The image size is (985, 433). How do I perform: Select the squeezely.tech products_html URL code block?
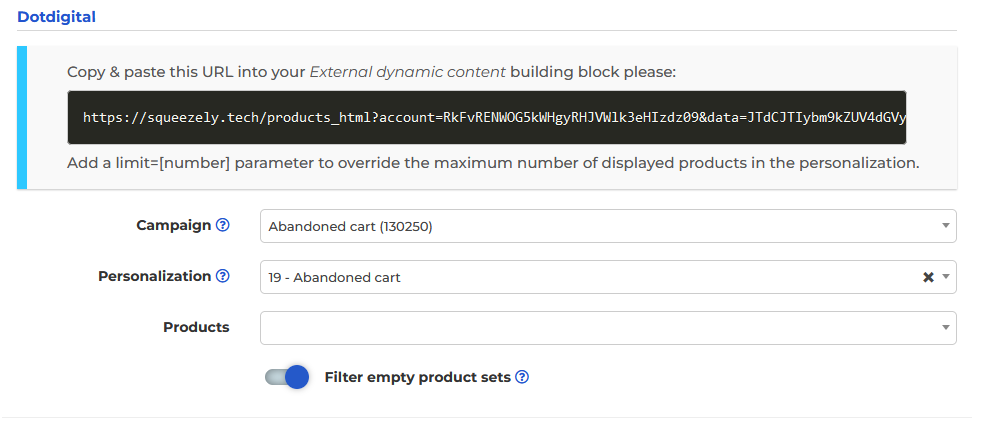[487, 118]
